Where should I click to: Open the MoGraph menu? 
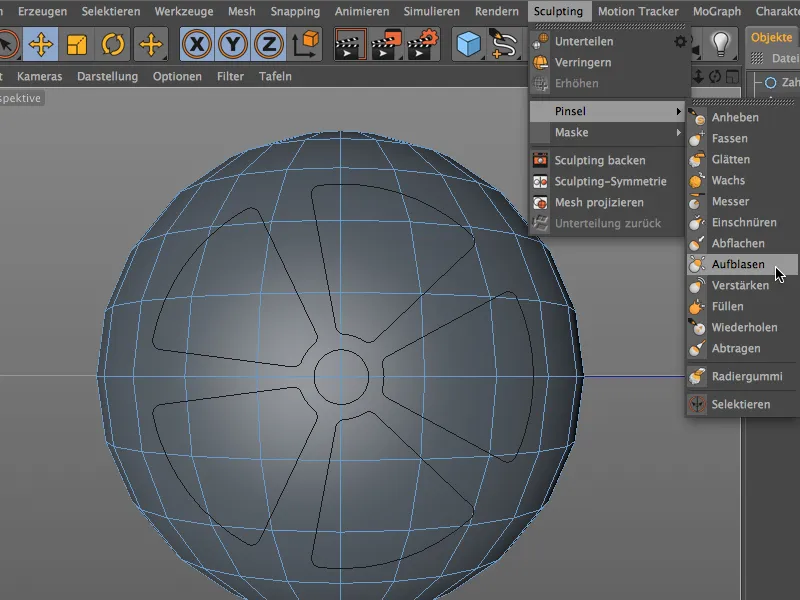716,12
